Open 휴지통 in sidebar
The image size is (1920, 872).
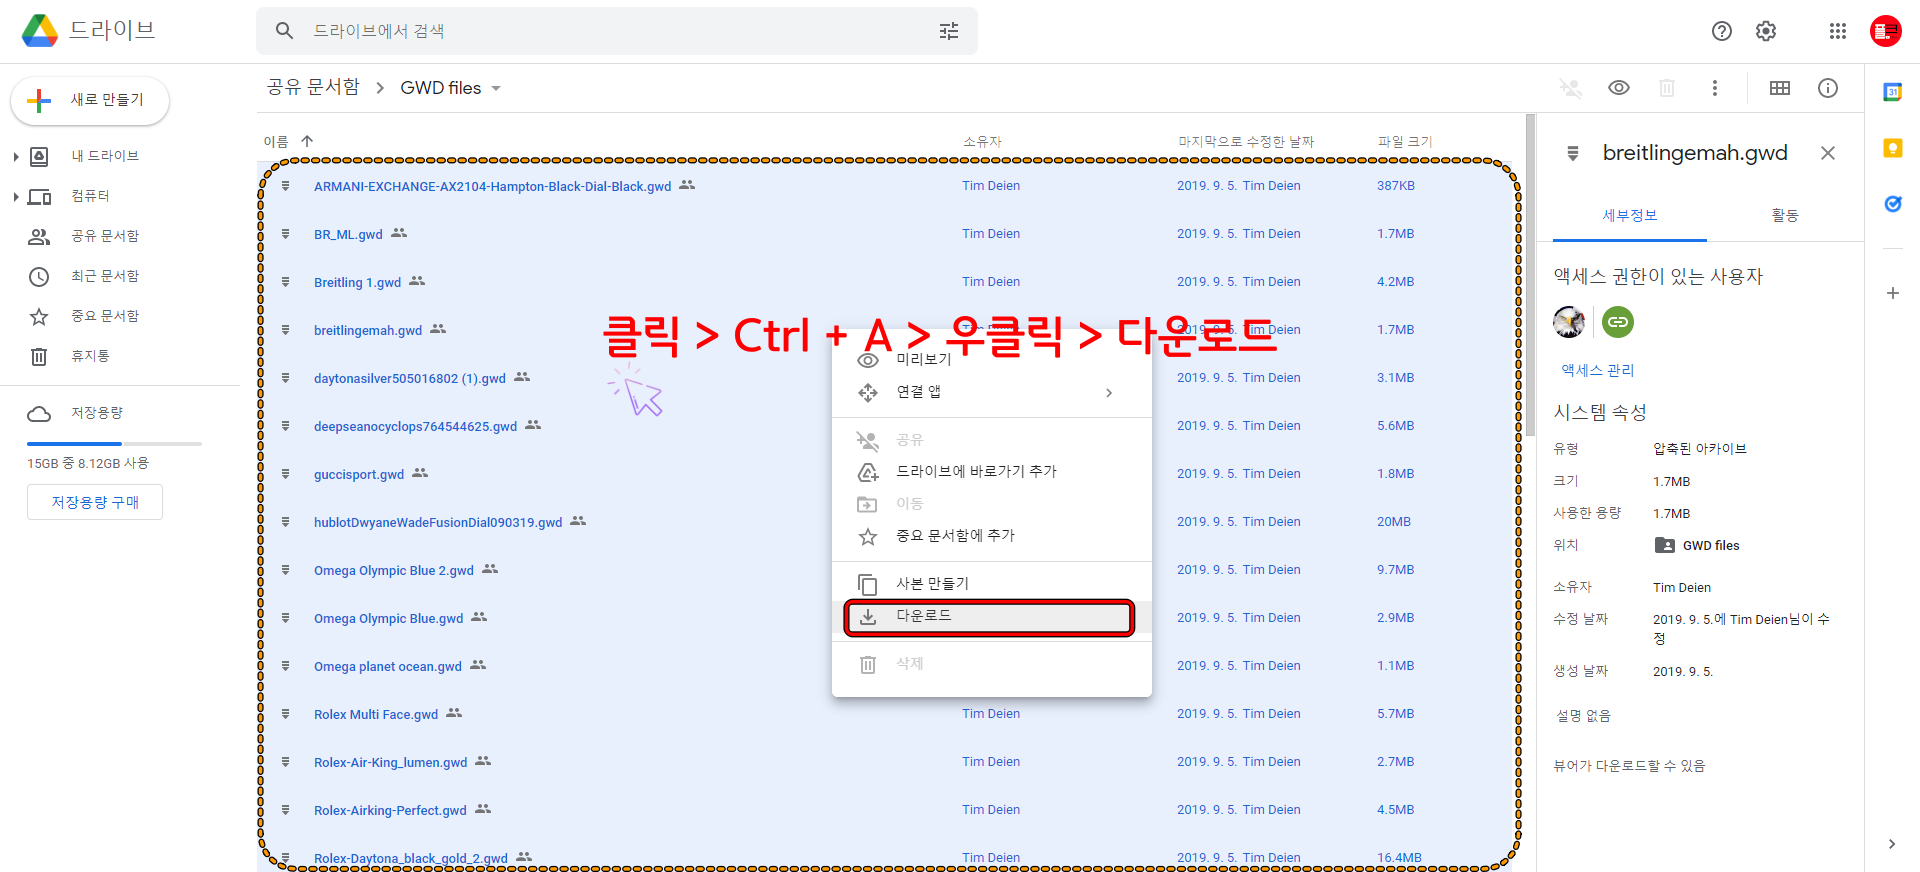click(x=90, y=356)
